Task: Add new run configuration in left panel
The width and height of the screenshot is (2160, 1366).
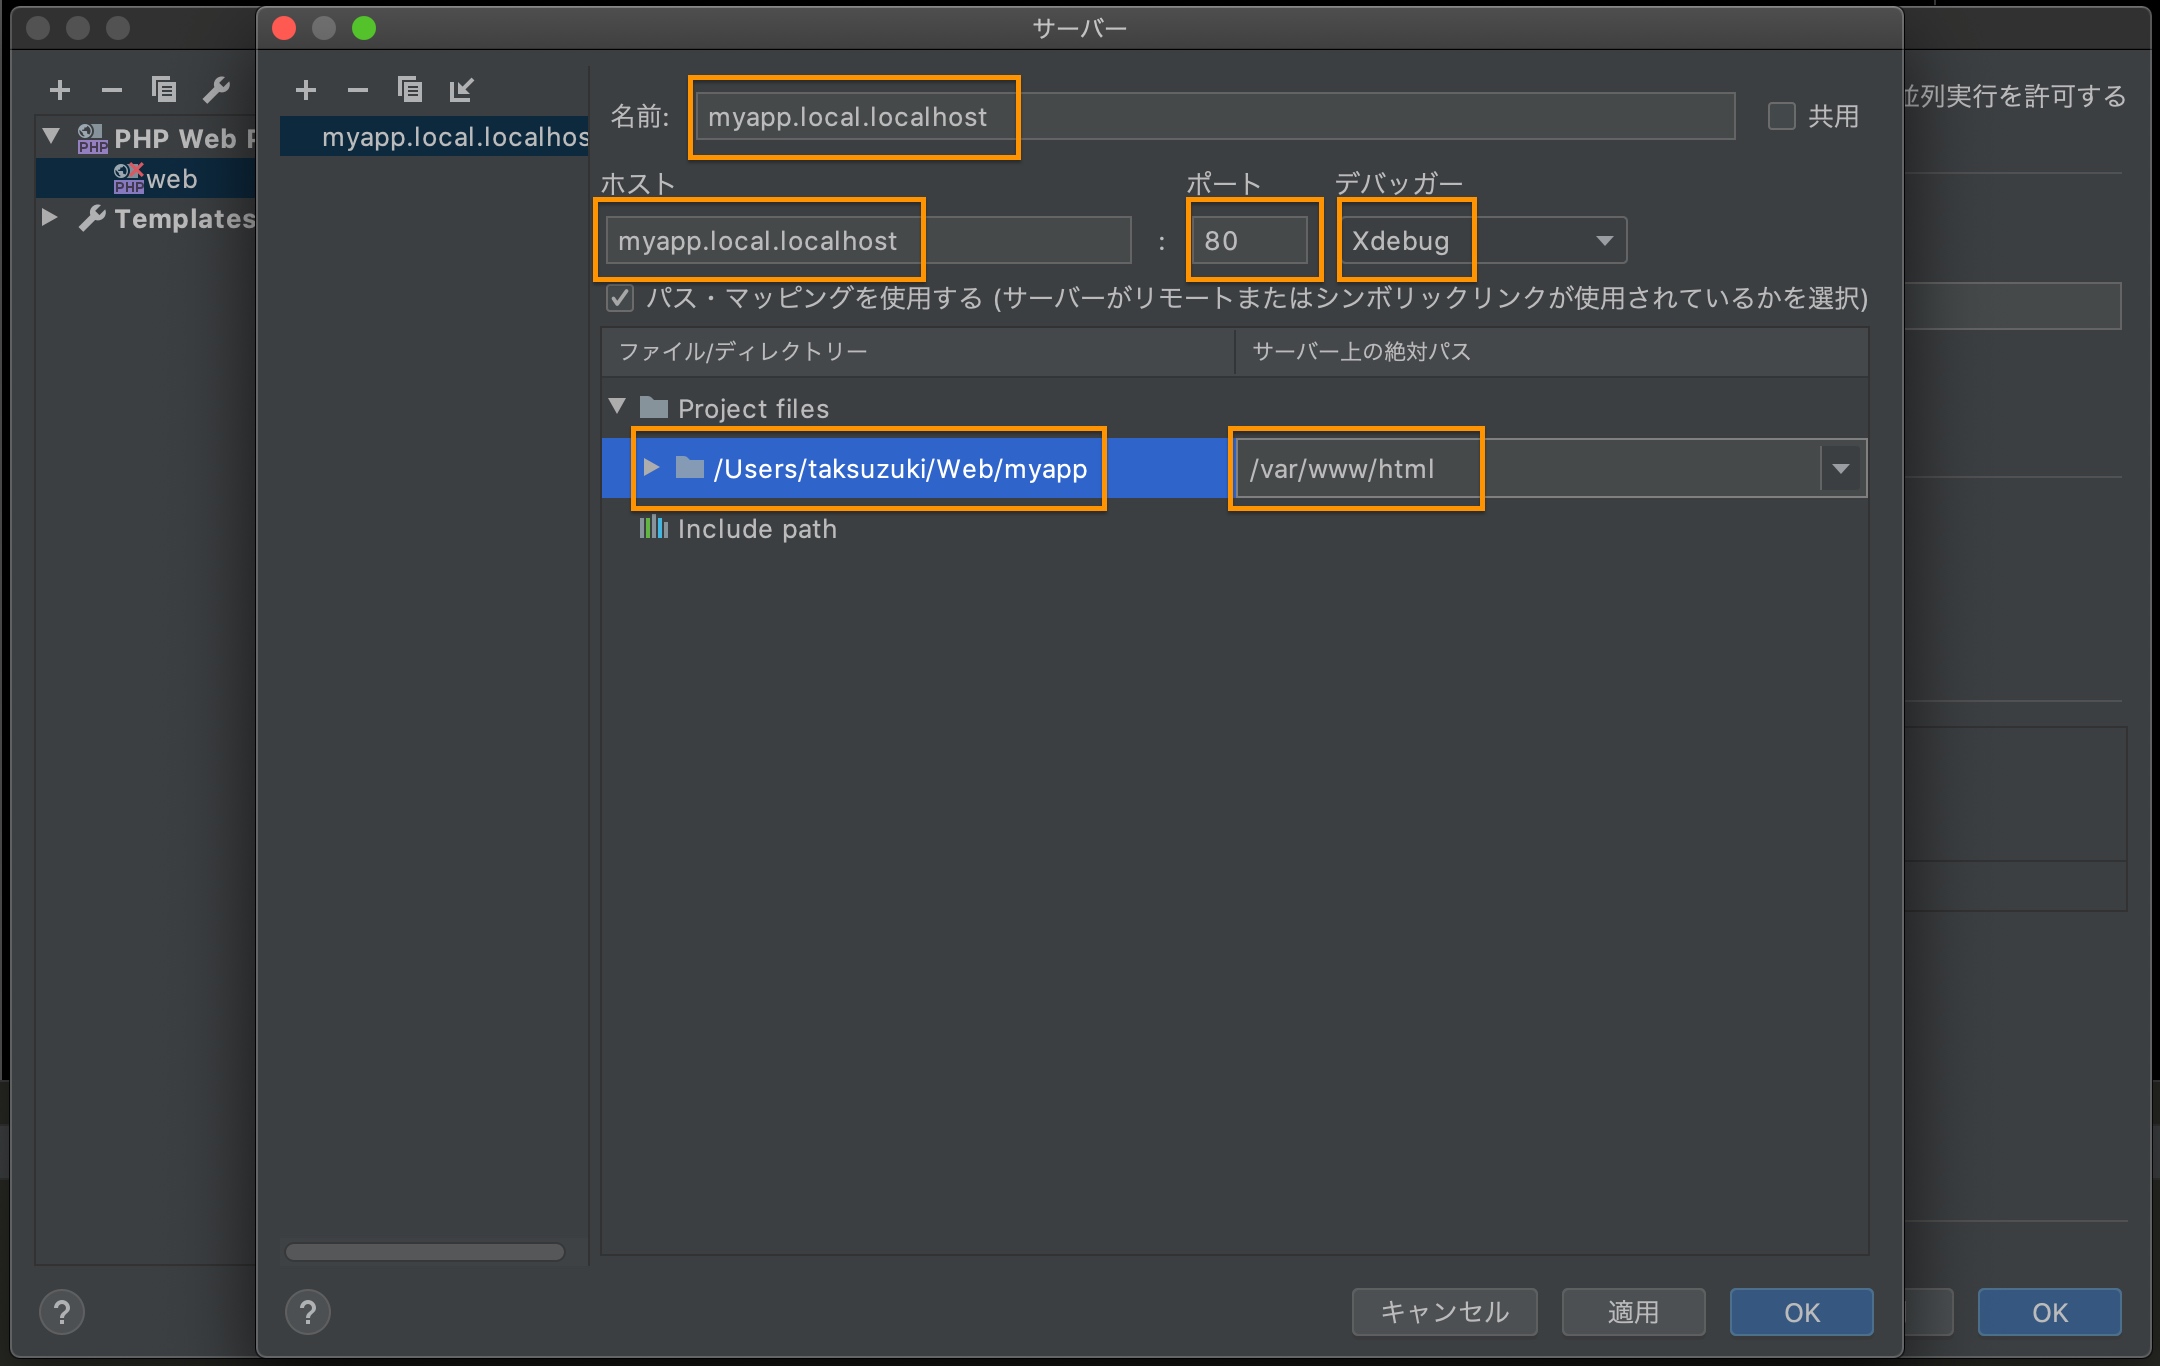Action: coord(60,90)
